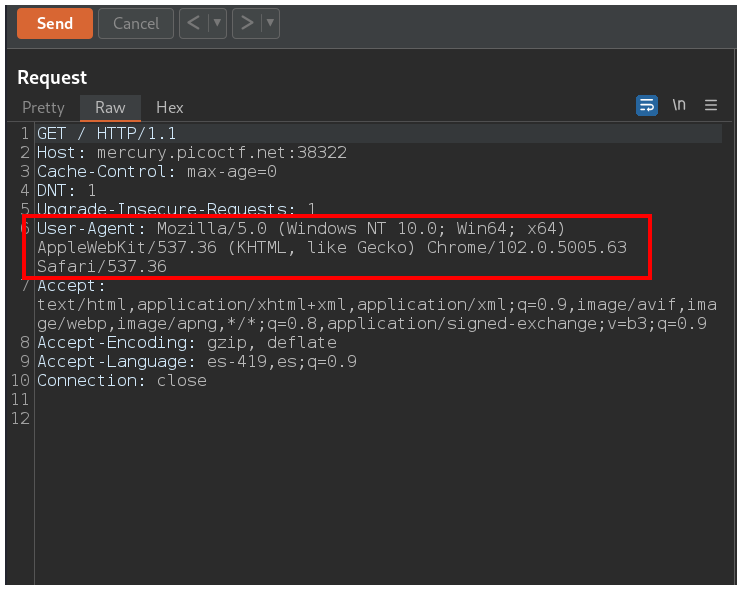742x590 pixels.
Task: Click the Connection: close header line
Action: click(121, 380)
